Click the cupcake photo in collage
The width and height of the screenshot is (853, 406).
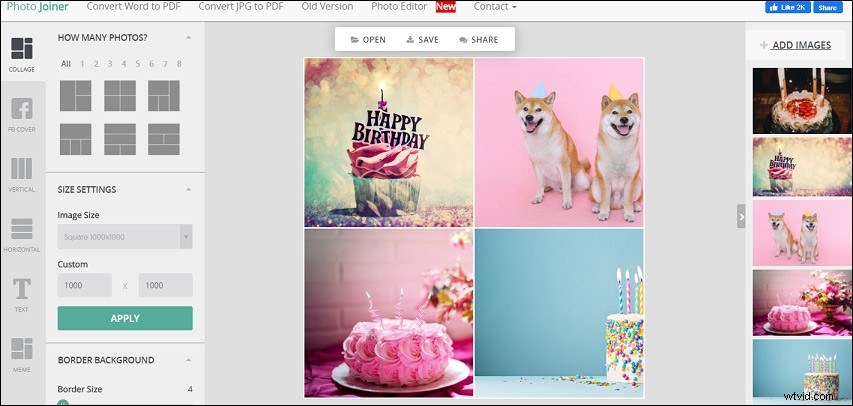tap(388, 143)
